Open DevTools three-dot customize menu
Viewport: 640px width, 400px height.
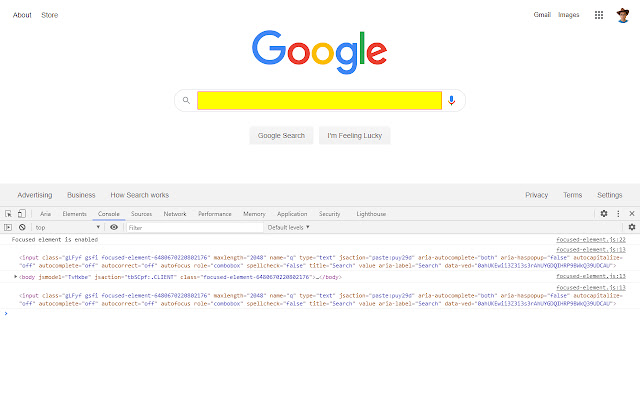(618, 213)
